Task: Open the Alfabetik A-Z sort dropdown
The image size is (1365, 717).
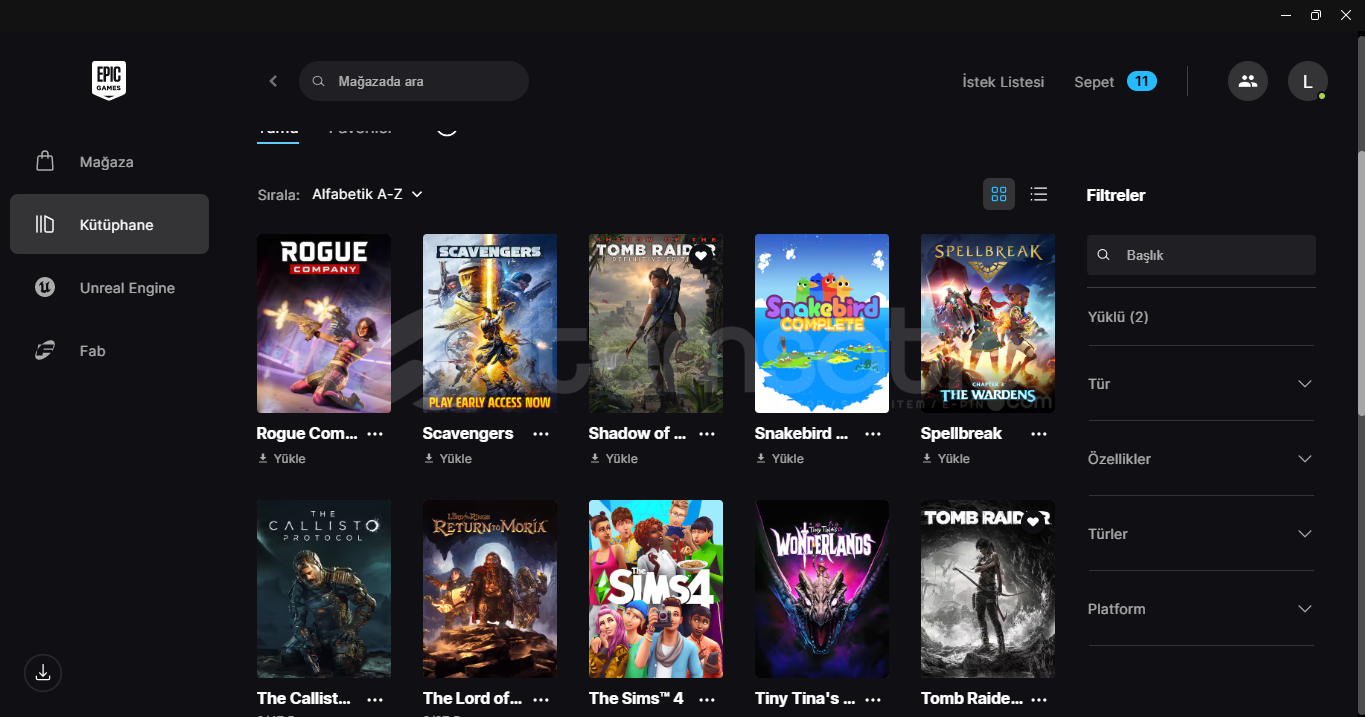Action: pos(367,194)
